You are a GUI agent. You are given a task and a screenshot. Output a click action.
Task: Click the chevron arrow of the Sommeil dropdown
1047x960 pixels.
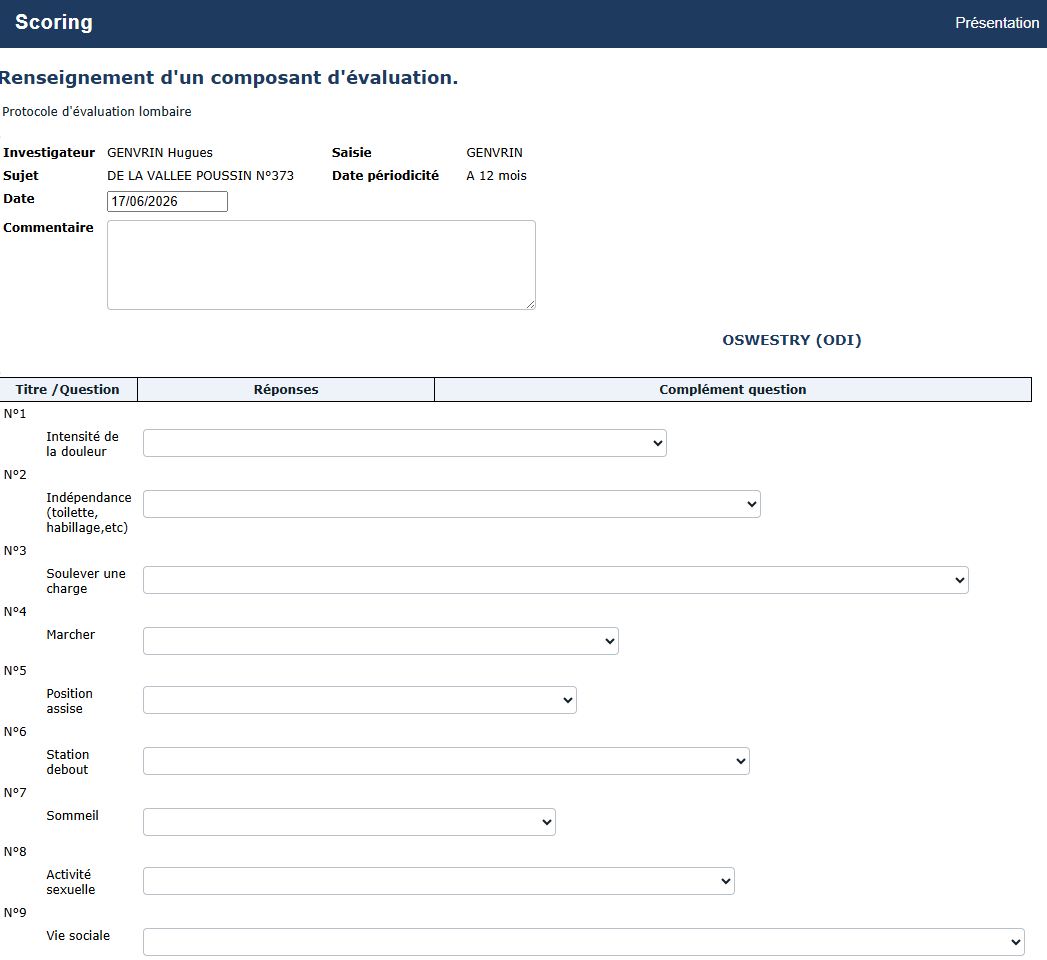[x=547, y=822]
